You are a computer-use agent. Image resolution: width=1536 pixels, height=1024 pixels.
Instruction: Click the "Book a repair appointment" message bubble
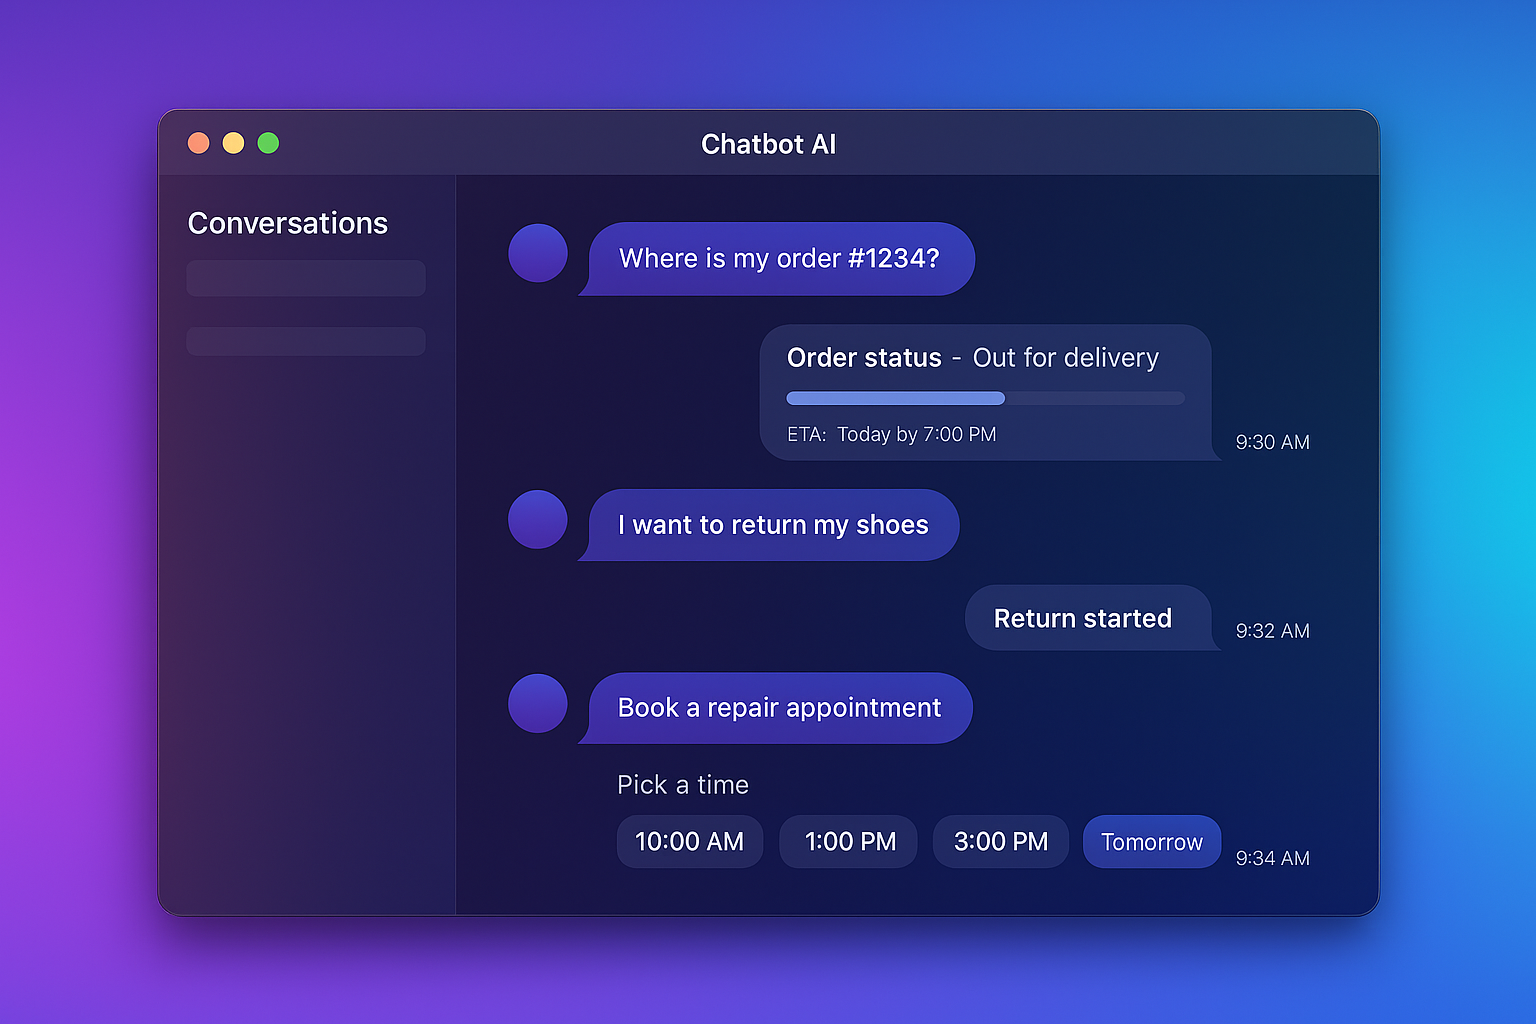[779, 708]
